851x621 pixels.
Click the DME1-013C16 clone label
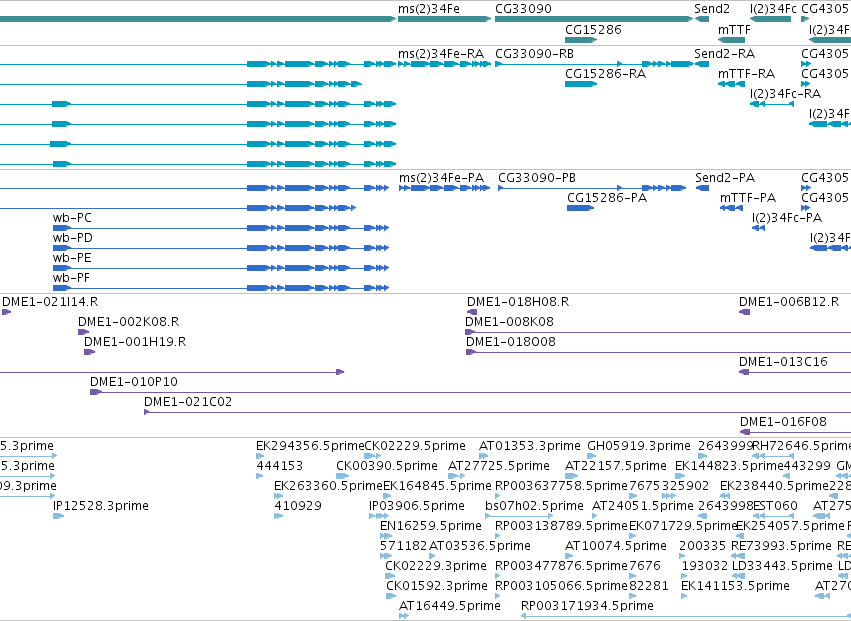pyautogui.click(x=784, y=362)
